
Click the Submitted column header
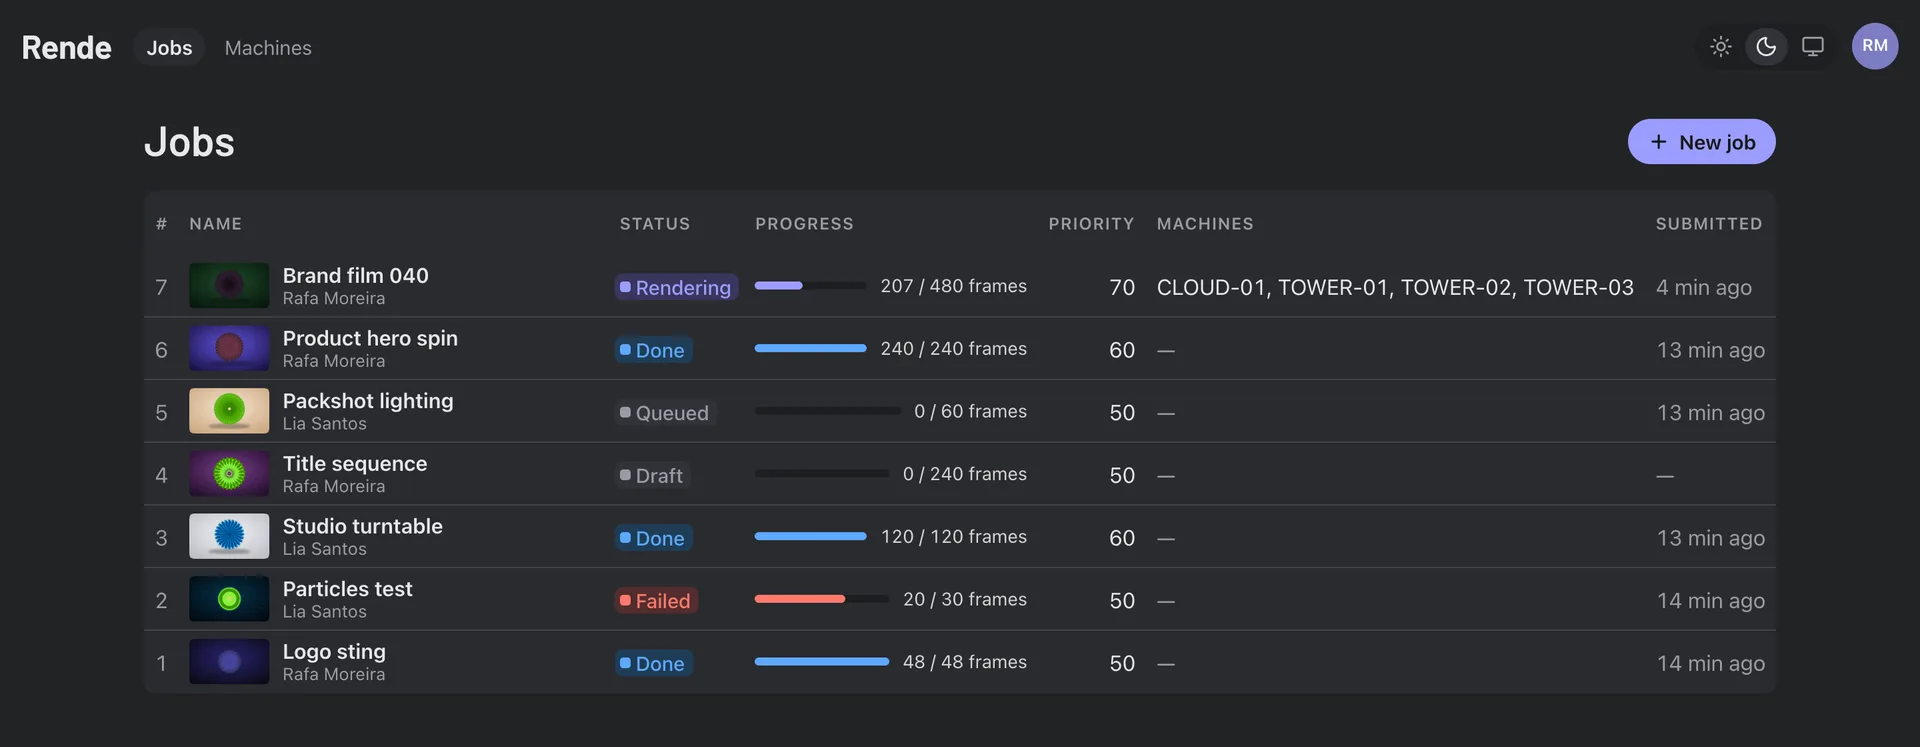[1709, 224]
